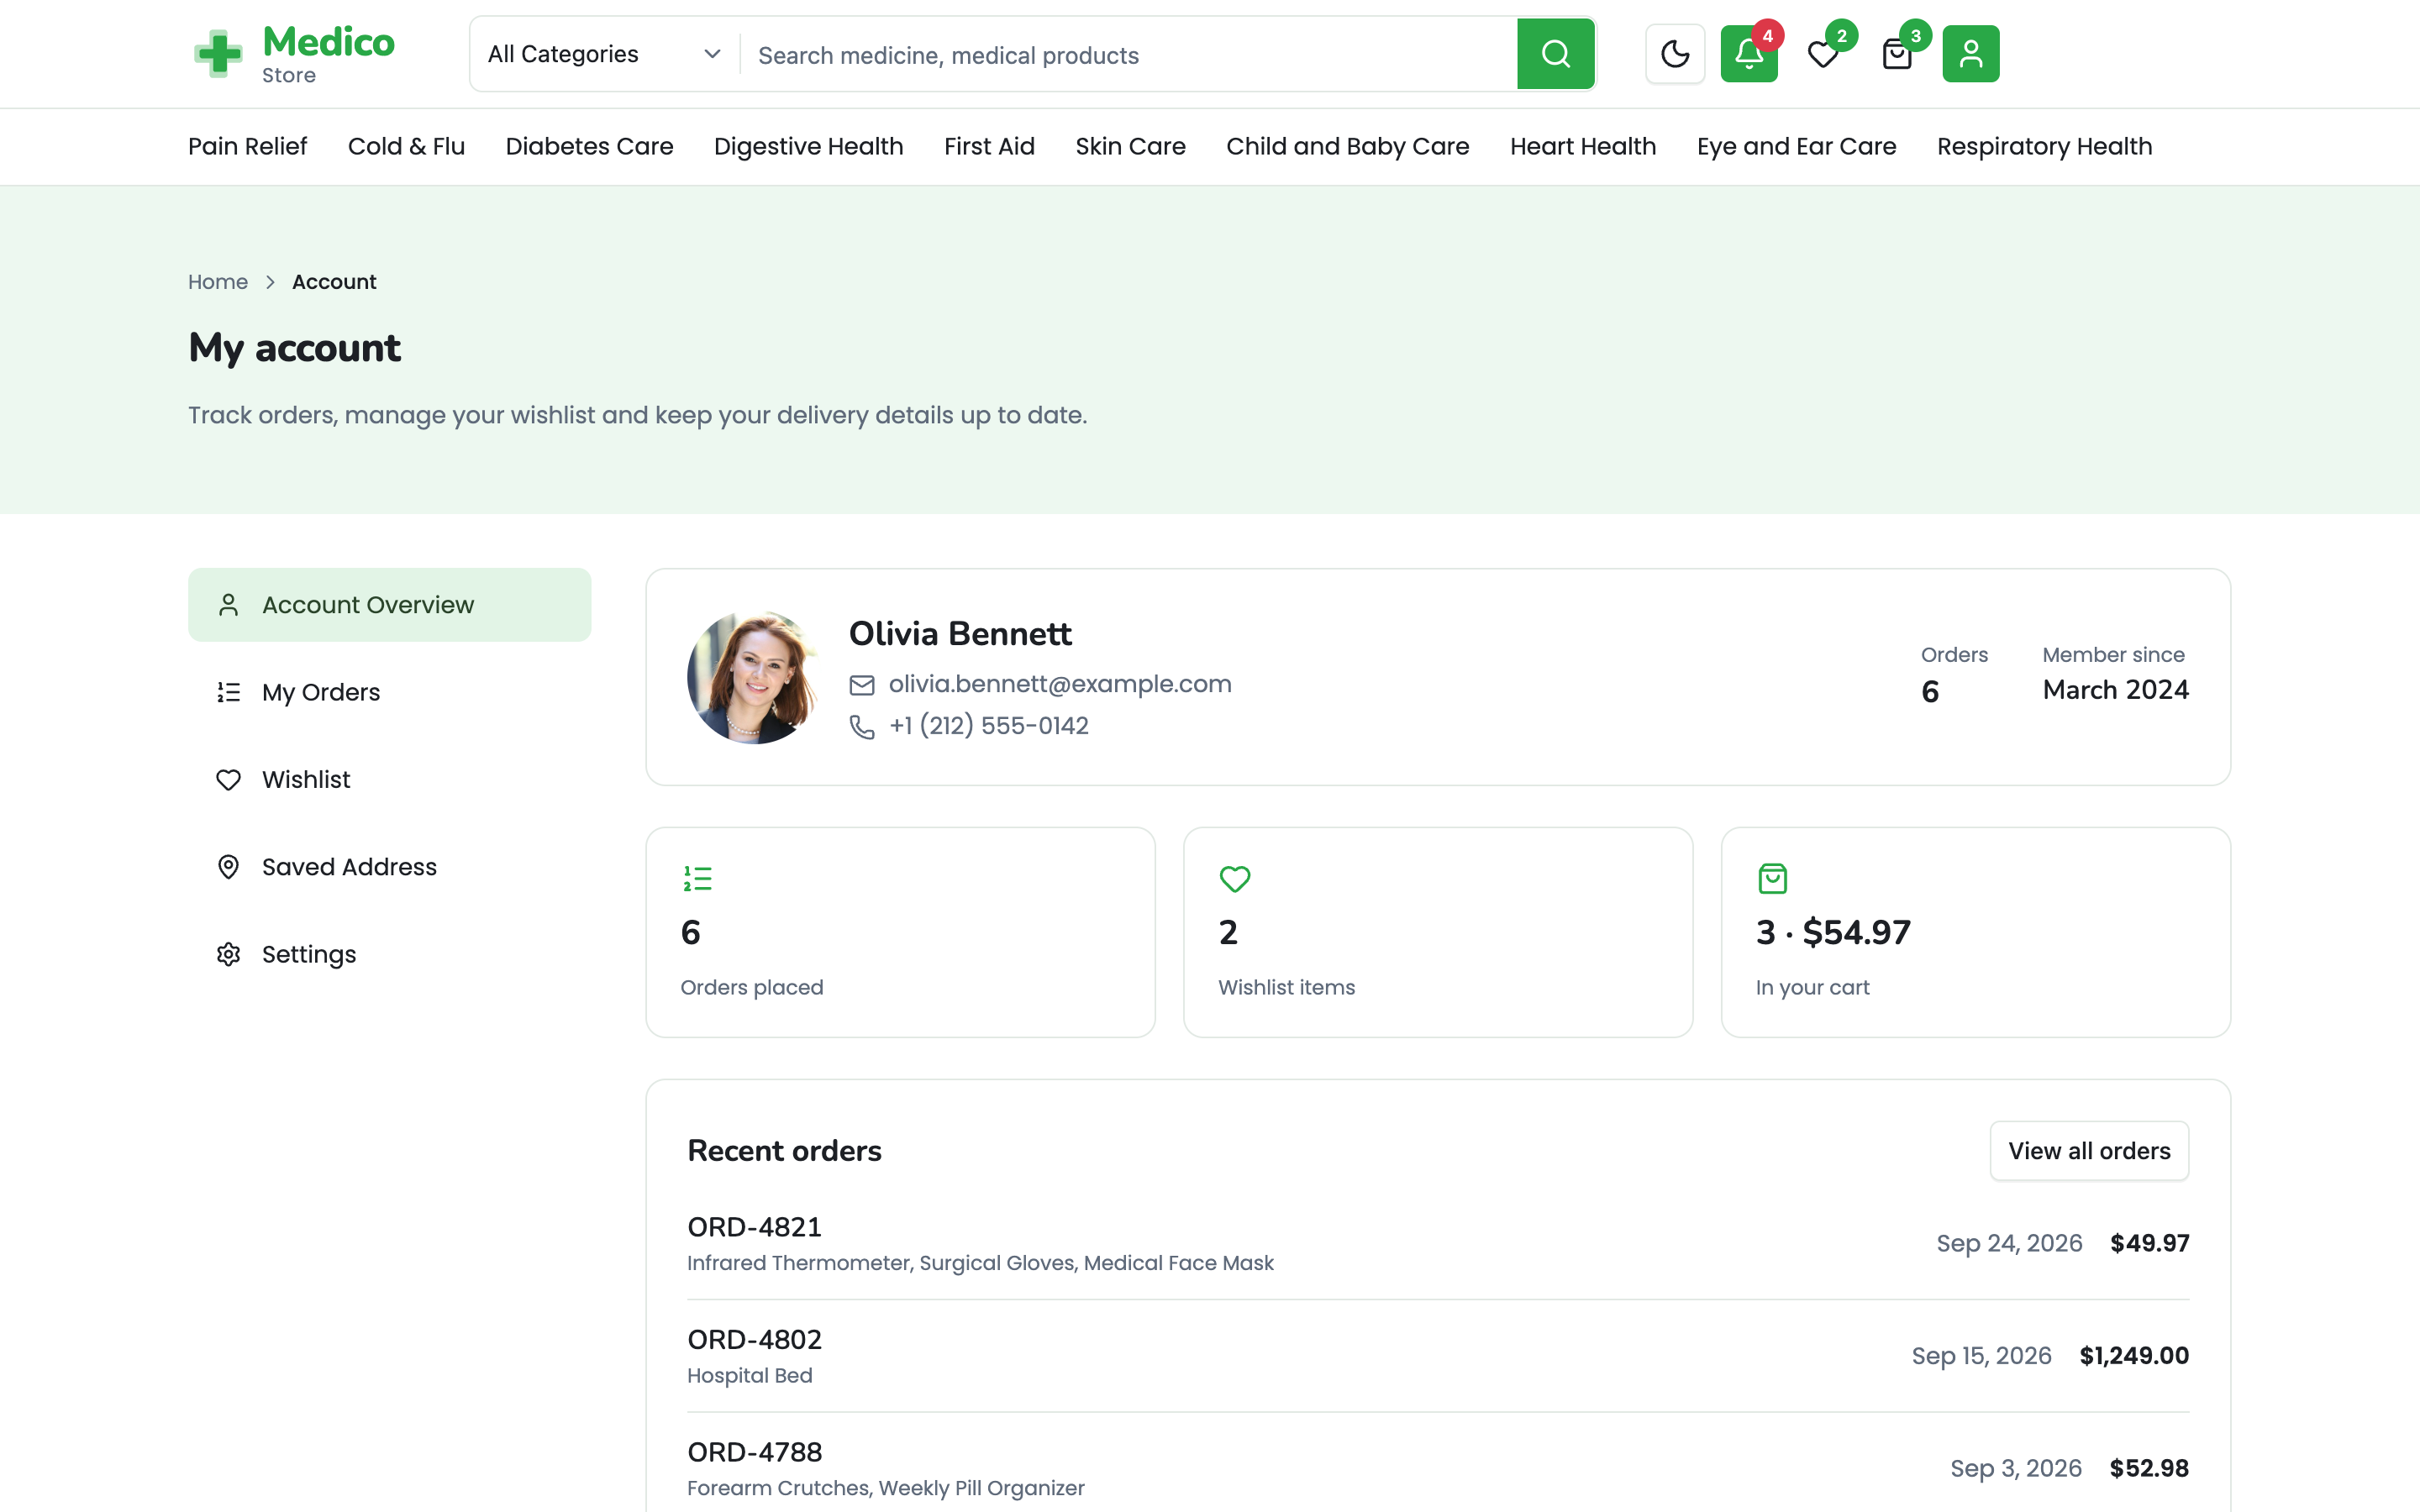Open the shopping bag cart icon in the header
The image size is (2420, 1512).
click(1897, 54)
